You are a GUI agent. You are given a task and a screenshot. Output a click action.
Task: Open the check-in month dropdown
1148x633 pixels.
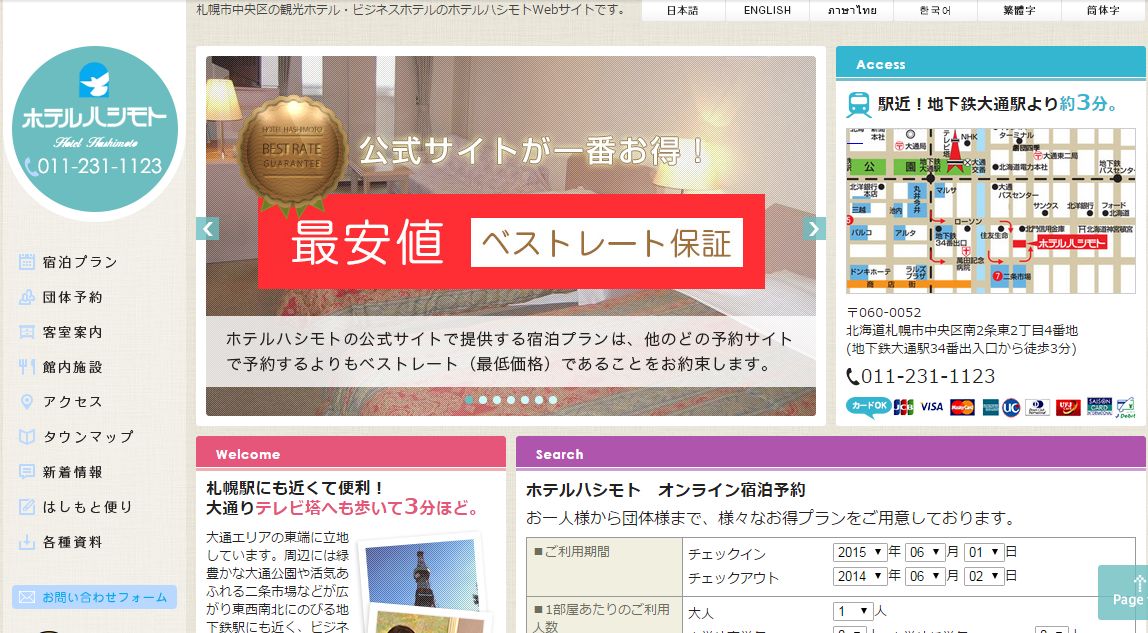point(924,553)
